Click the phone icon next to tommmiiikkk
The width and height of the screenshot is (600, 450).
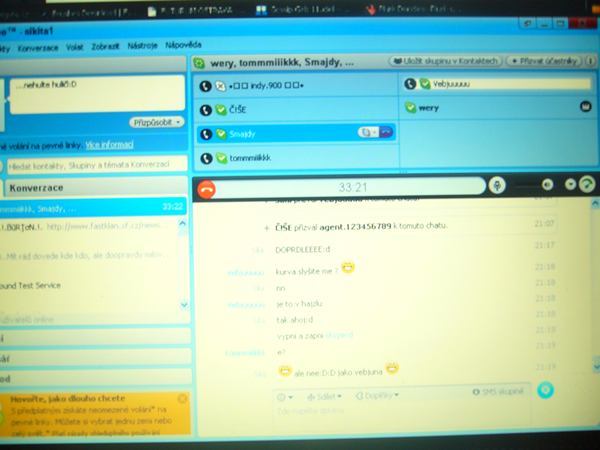[206, 158]
